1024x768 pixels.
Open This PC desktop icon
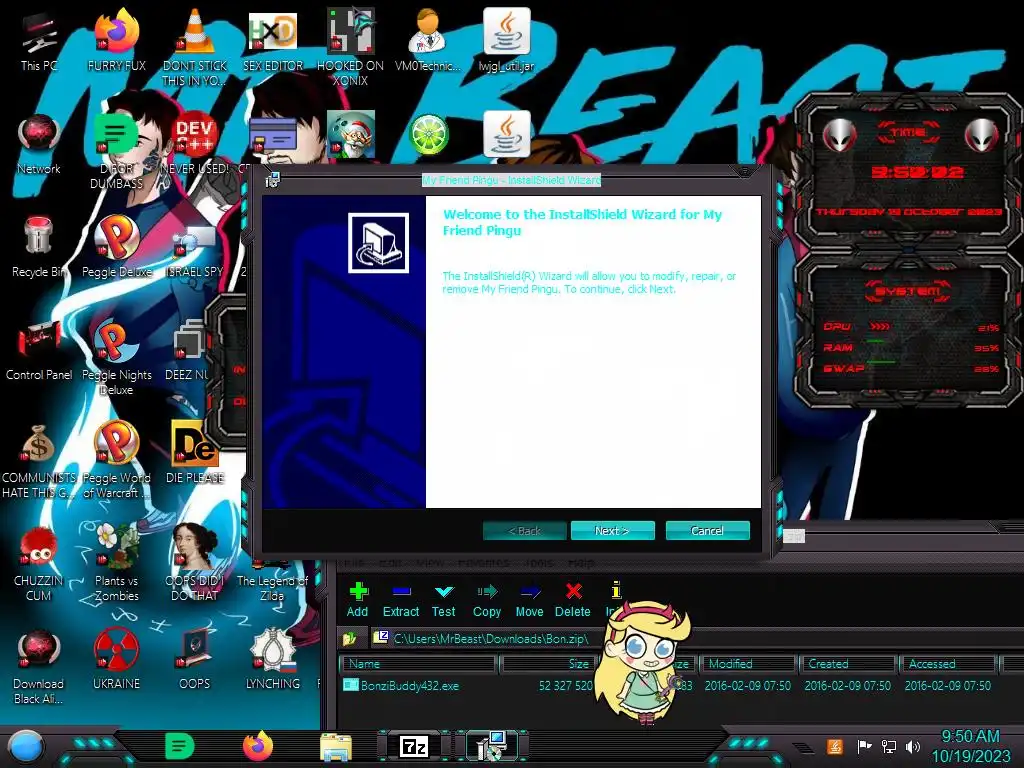click(x=39, y=42)
